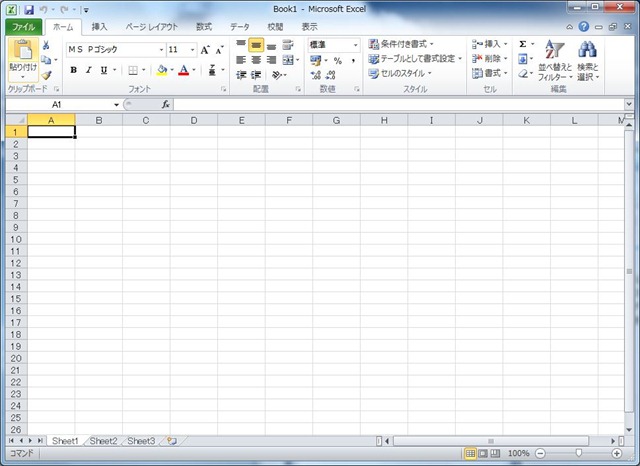
Task: Click the top align icon
Action: point(241,44)
